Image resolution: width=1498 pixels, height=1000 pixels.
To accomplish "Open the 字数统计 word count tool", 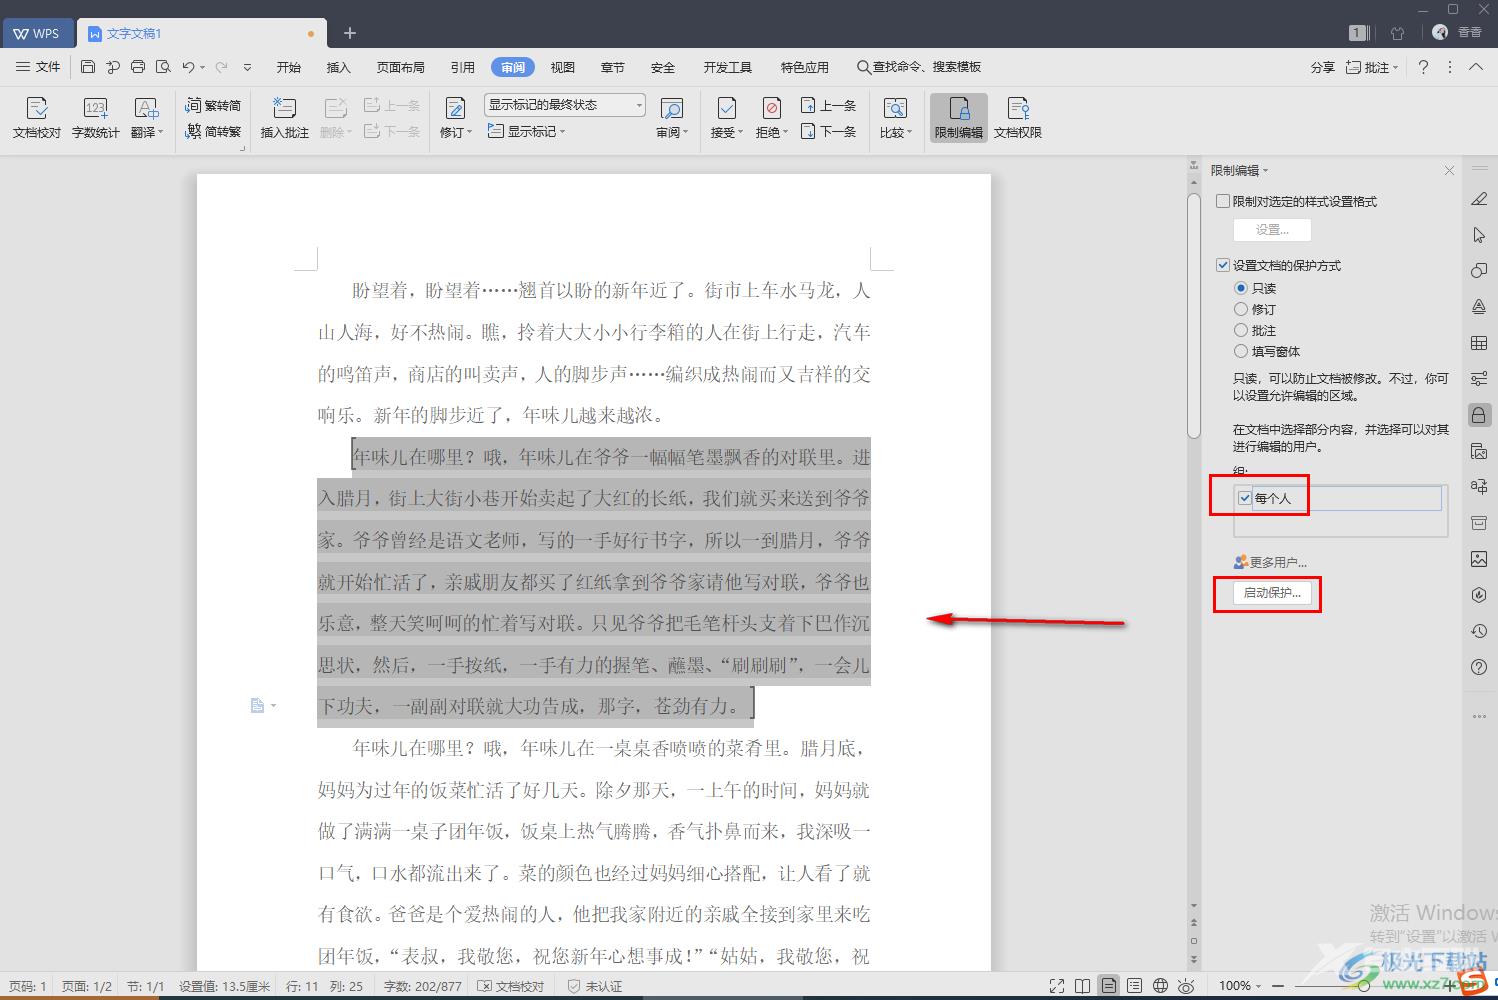I will (x=95, y=118).
